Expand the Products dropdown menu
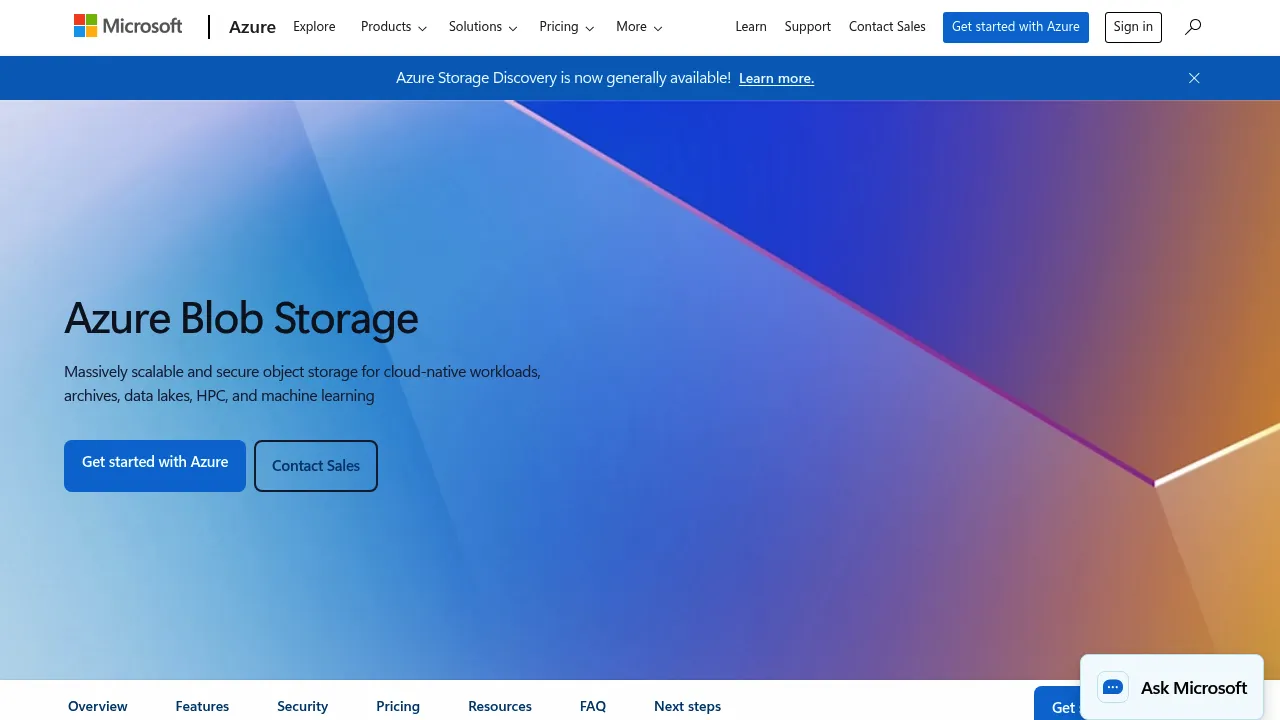Screen dimensions: 1280x720 coord(394,27)
